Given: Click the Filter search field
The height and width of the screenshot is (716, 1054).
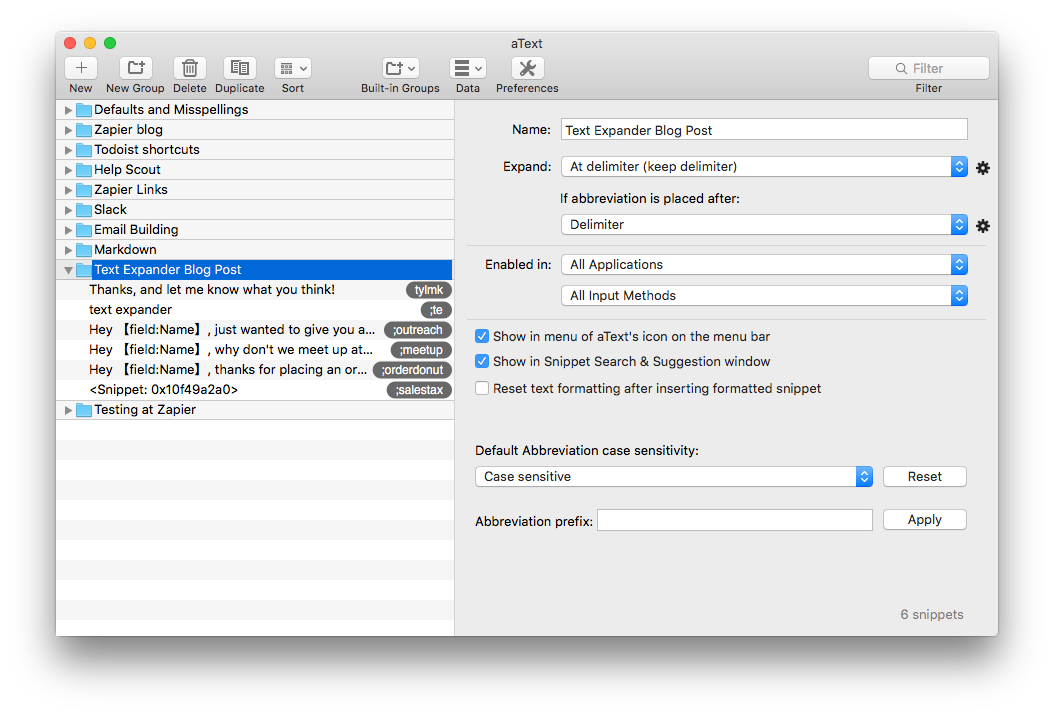Looking at the screenshot, I should click(x=928, y=68).
